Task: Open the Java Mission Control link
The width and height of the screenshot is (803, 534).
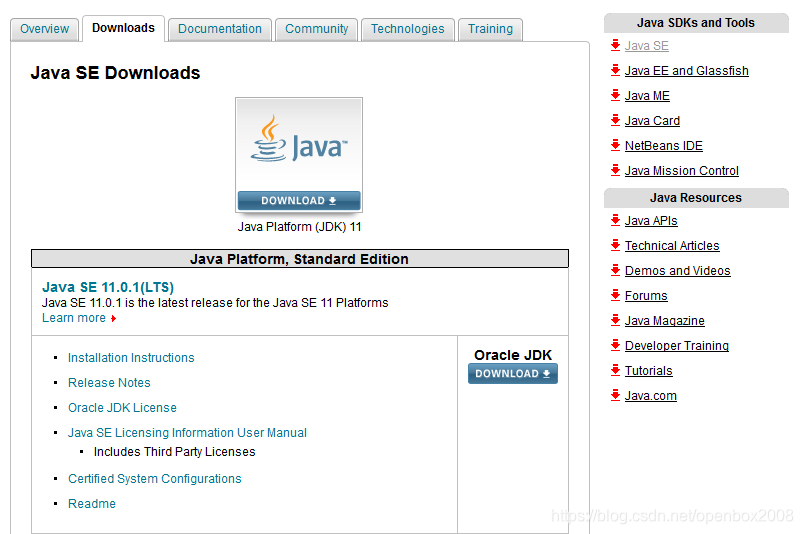Action: tap(682, 171)
